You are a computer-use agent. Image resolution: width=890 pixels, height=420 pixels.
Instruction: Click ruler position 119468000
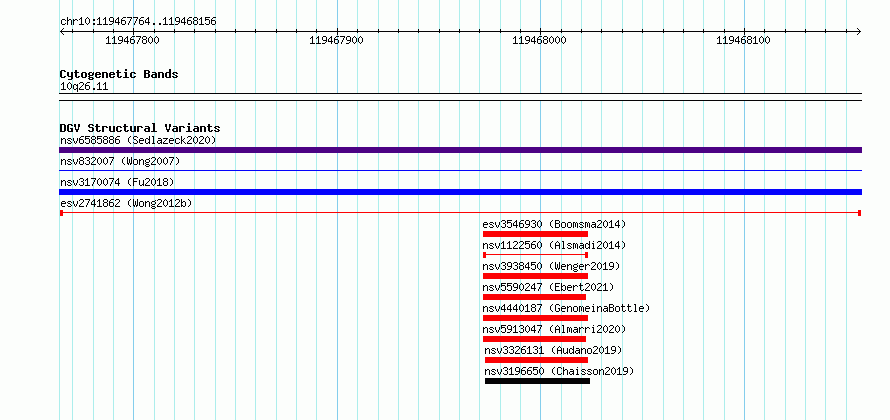pyautogui.click(x=539, y=40)
